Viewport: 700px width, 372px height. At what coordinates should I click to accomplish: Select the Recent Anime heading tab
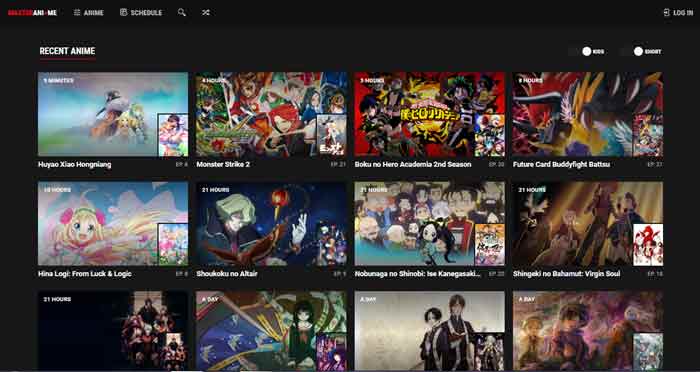(67, 51)
